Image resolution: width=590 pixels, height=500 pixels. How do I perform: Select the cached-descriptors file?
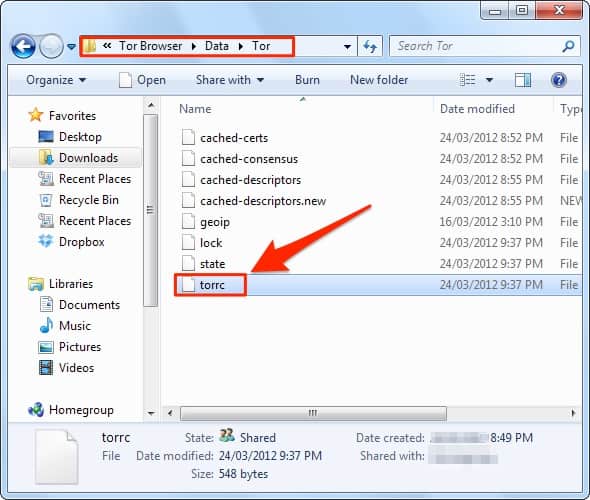click(x=250, y=180)
